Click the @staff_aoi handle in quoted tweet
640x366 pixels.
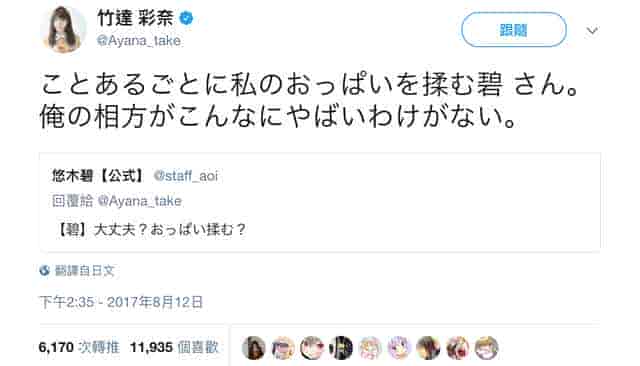[x=186, y=176]
